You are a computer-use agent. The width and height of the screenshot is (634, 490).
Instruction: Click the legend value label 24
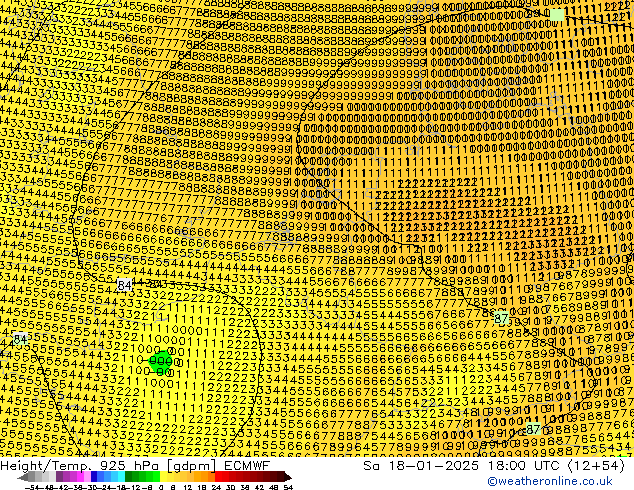(x=216, y=487)
